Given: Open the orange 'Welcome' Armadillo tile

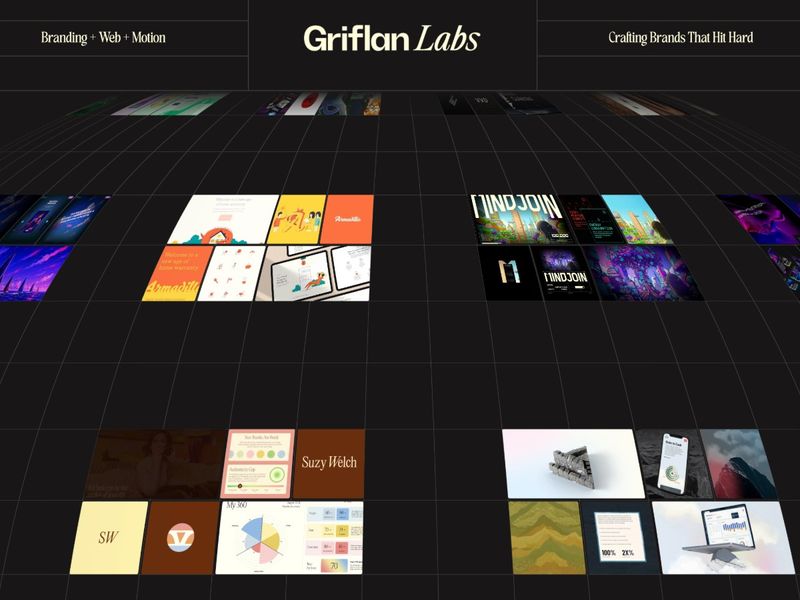Looking at the screenshot, I should (x=177, y=273).
